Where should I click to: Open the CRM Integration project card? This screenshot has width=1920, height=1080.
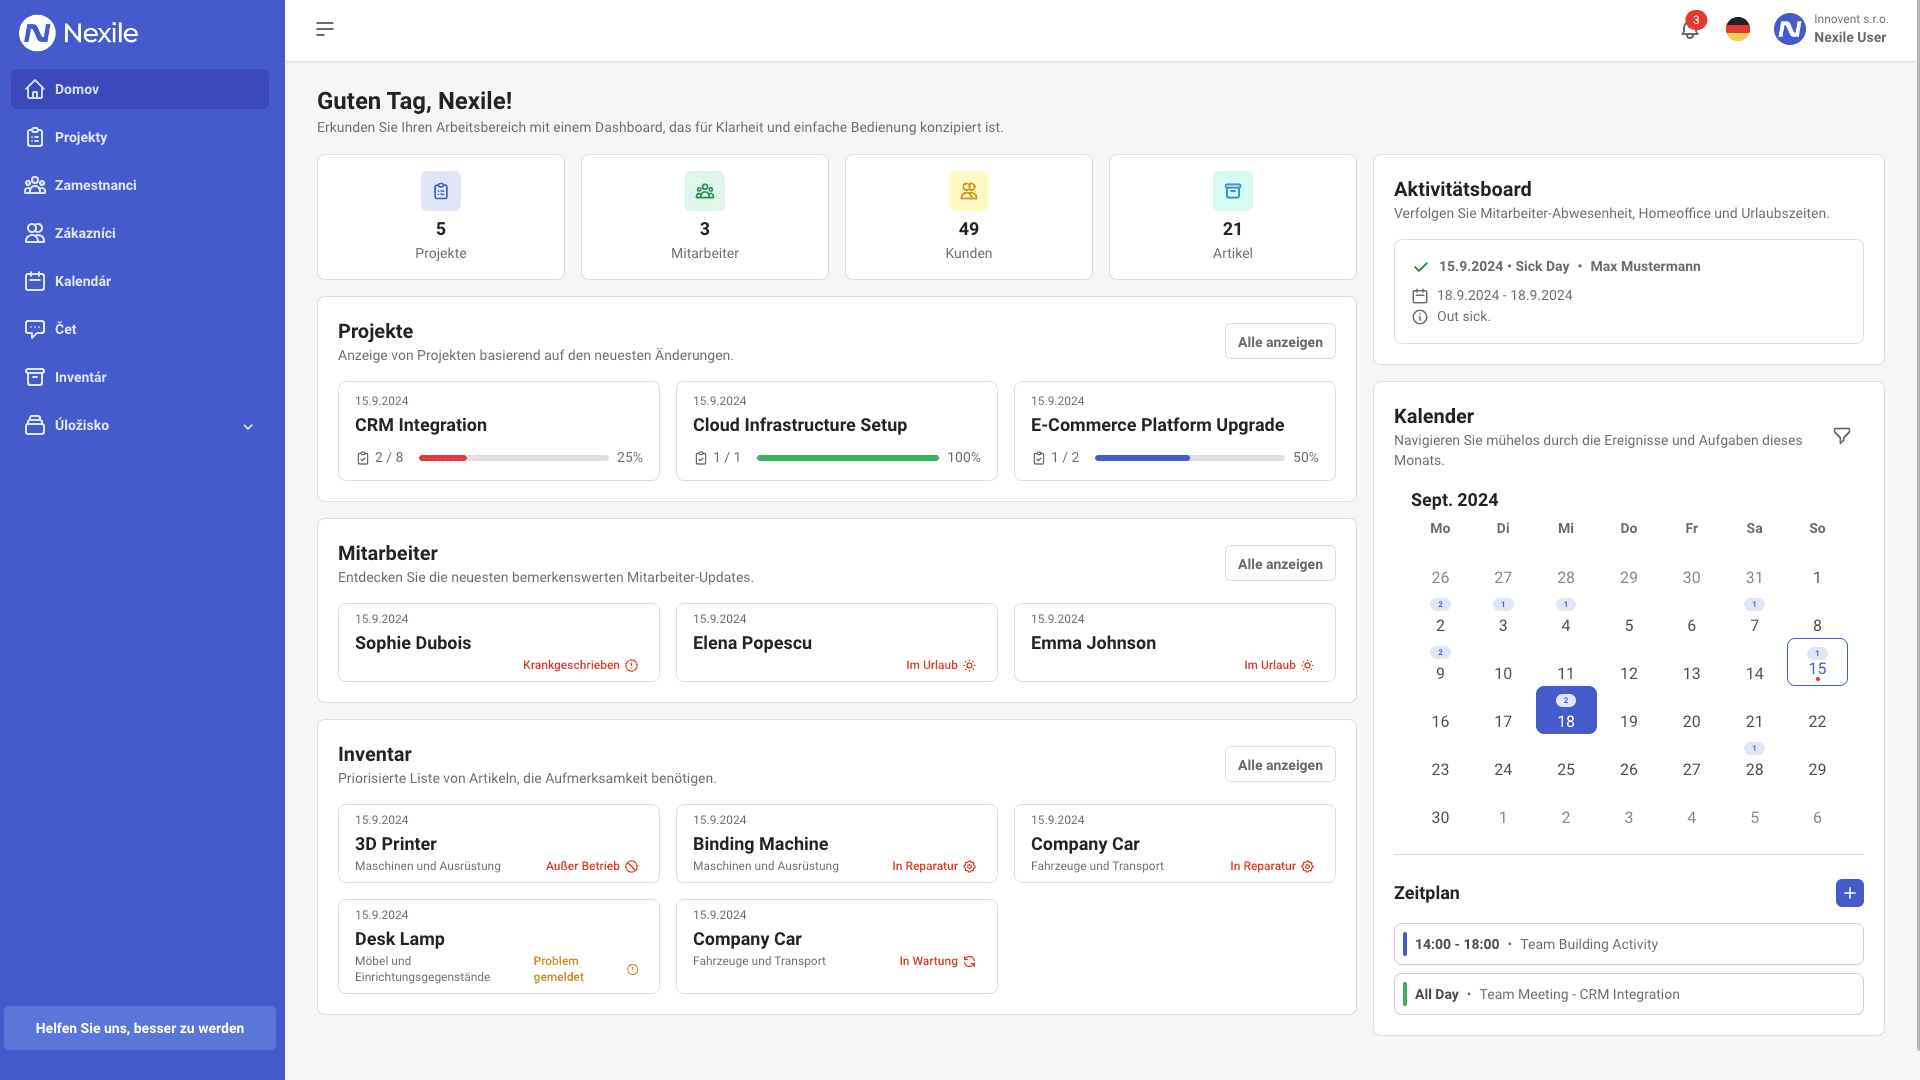point(499,431)
